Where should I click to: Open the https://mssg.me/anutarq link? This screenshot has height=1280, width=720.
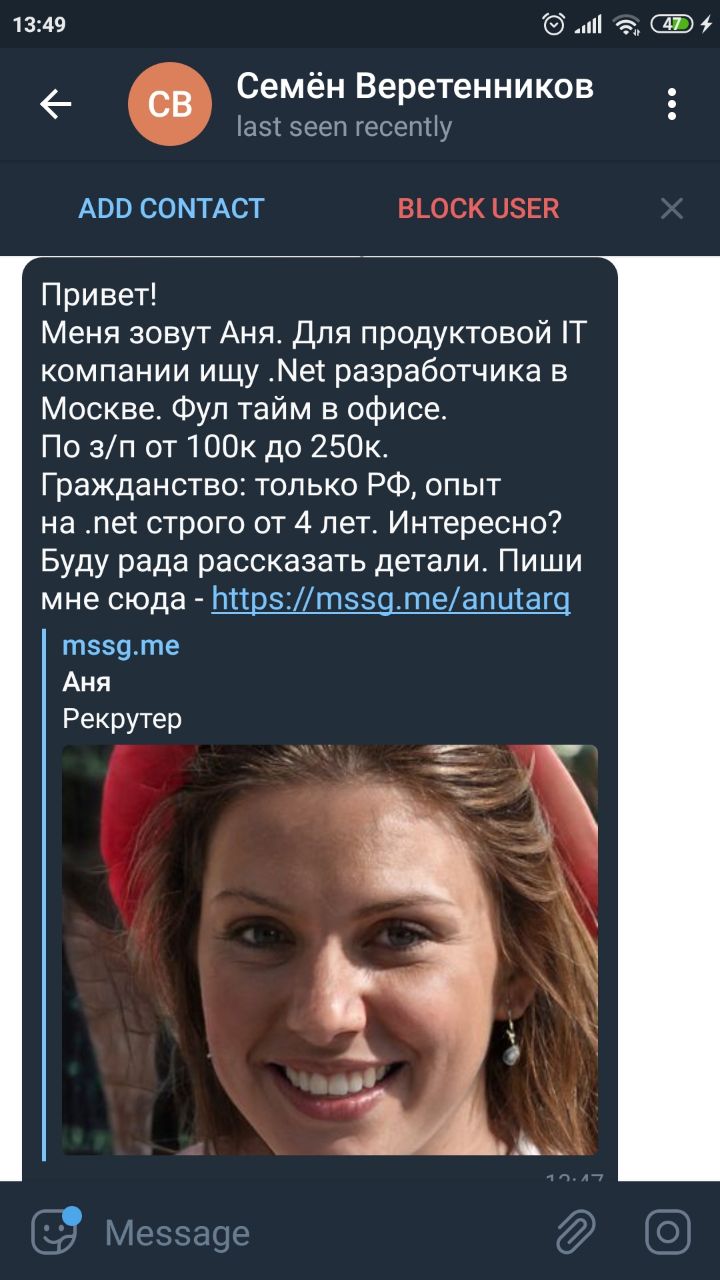[x=391, y=599]
